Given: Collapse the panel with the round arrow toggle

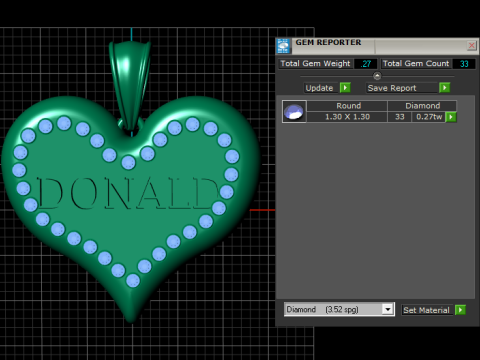Looking at the screenshot, I should click(x=377, y=76).
